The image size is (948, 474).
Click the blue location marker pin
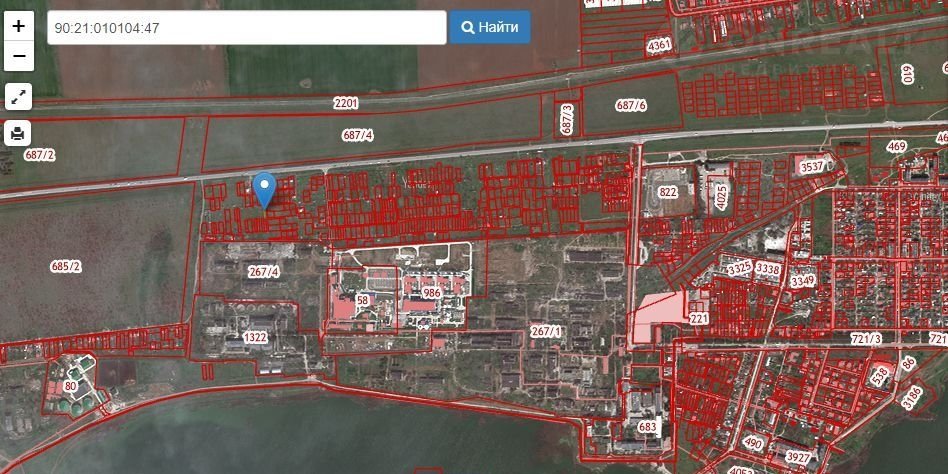[x=264, y=188]
